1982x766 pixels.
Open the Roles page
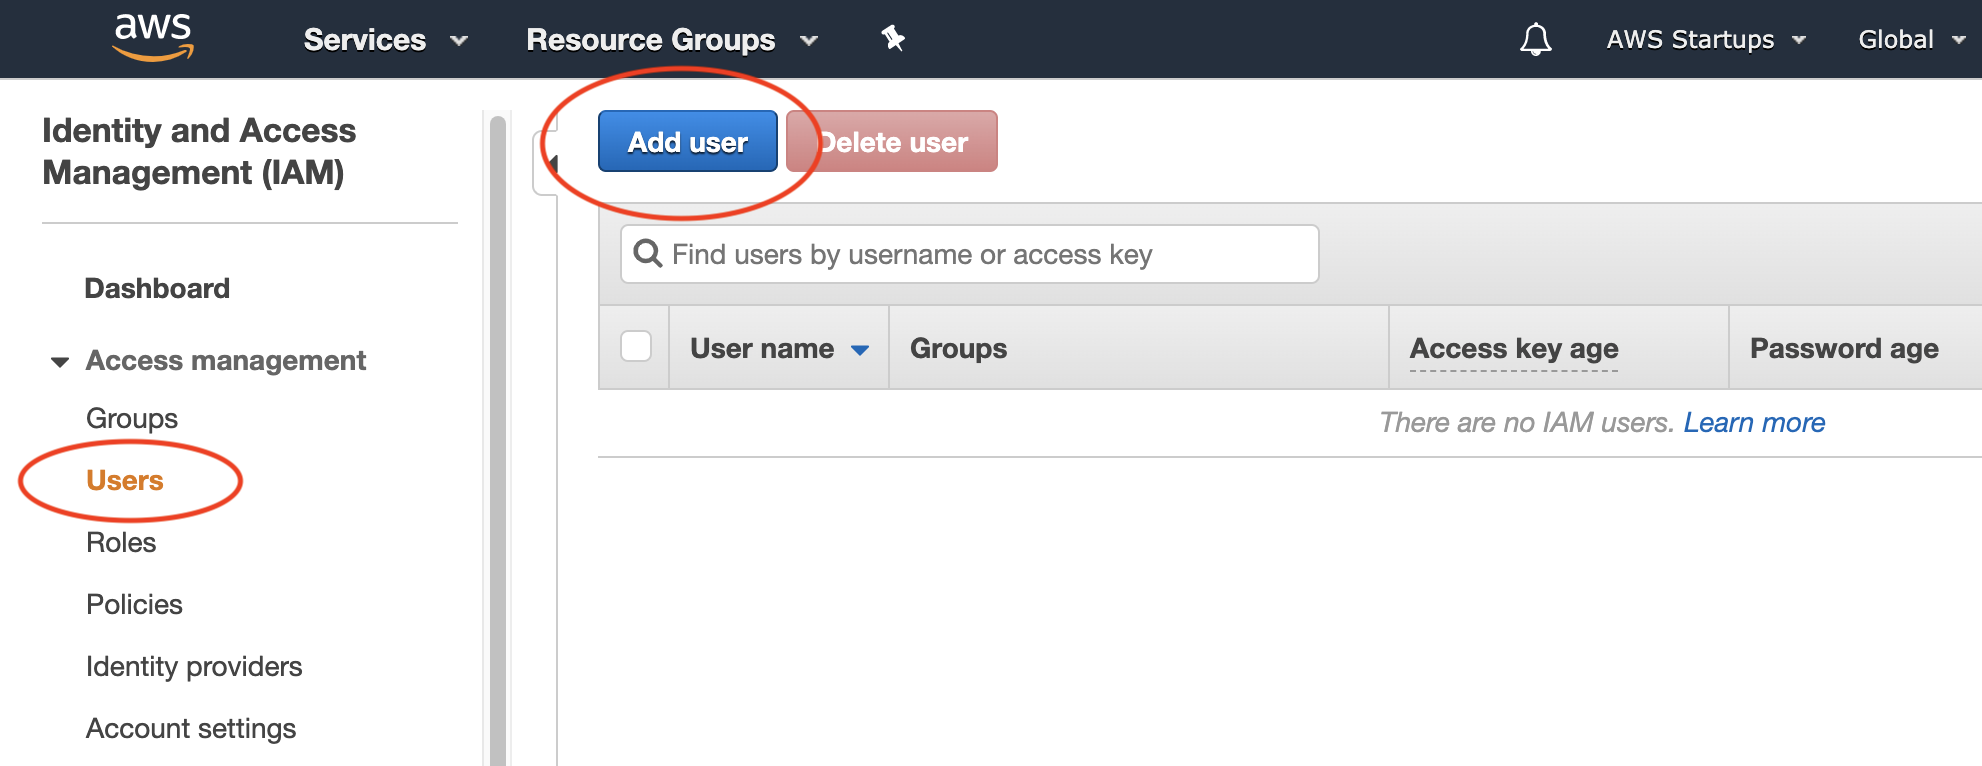point(121,543)
